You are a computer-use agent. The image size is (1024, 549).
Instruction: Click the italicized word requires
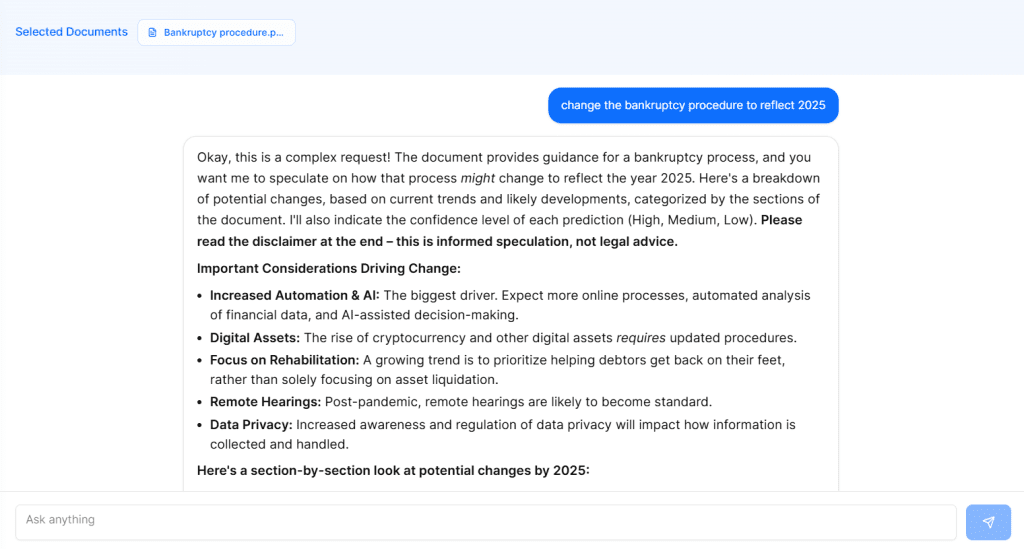641,338
